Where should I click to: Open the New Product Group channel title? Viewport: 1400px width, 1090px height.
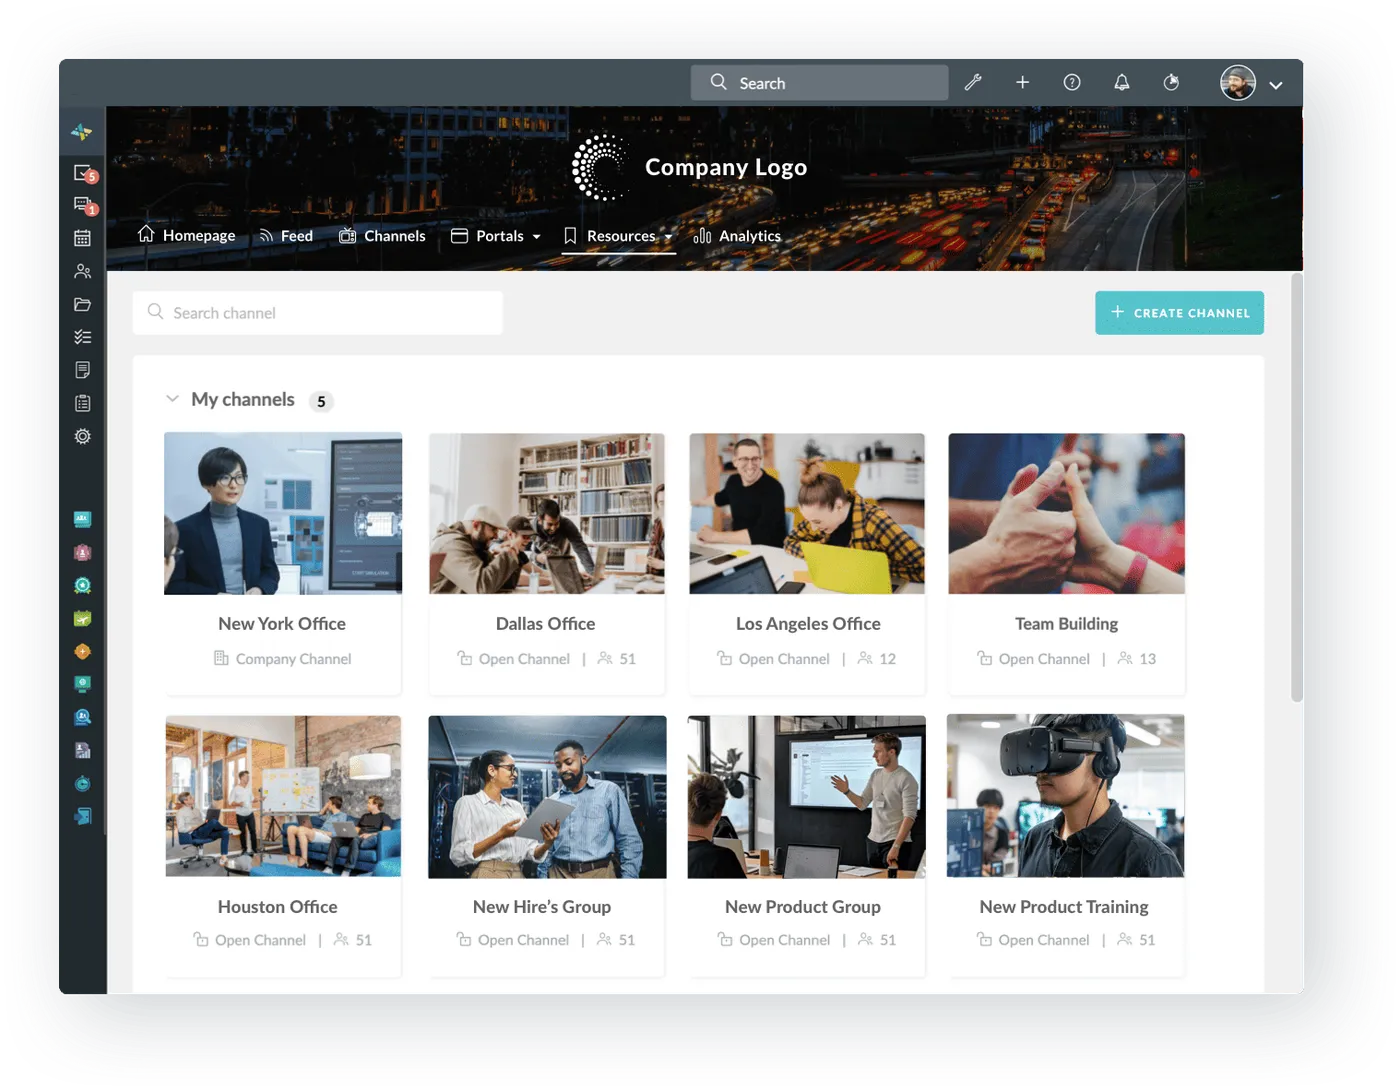803,907
